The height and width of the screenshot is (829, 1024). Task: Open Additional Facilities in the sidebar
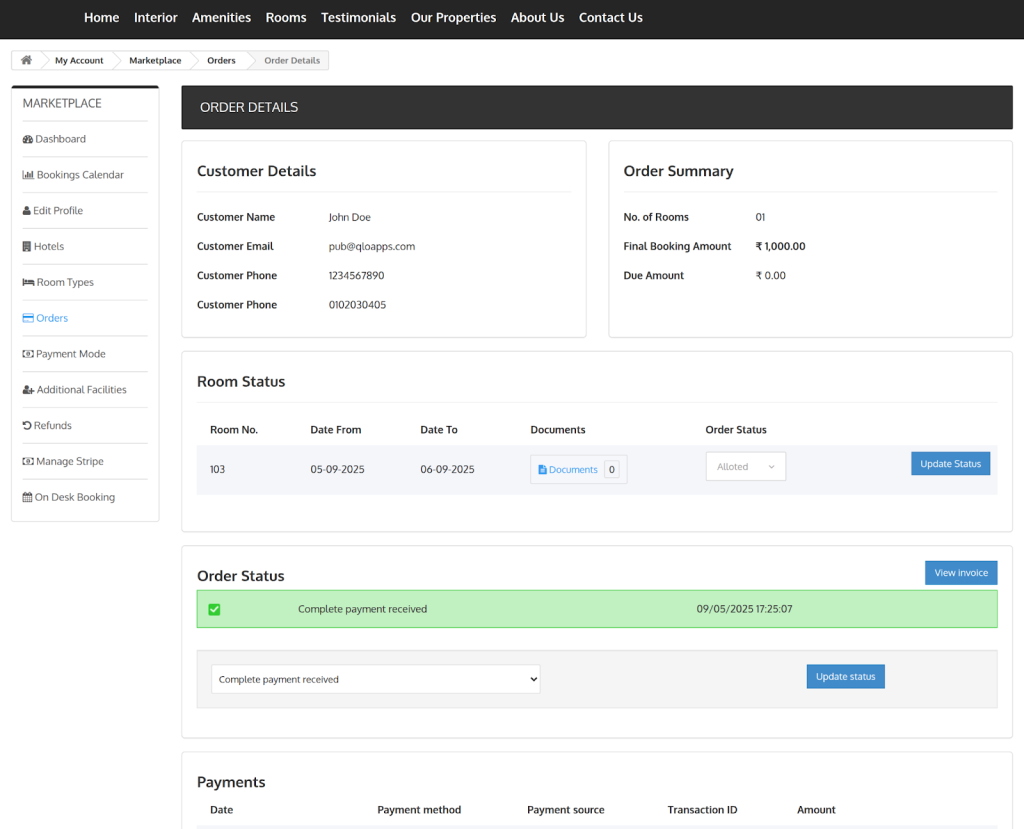tap(82, 390)
